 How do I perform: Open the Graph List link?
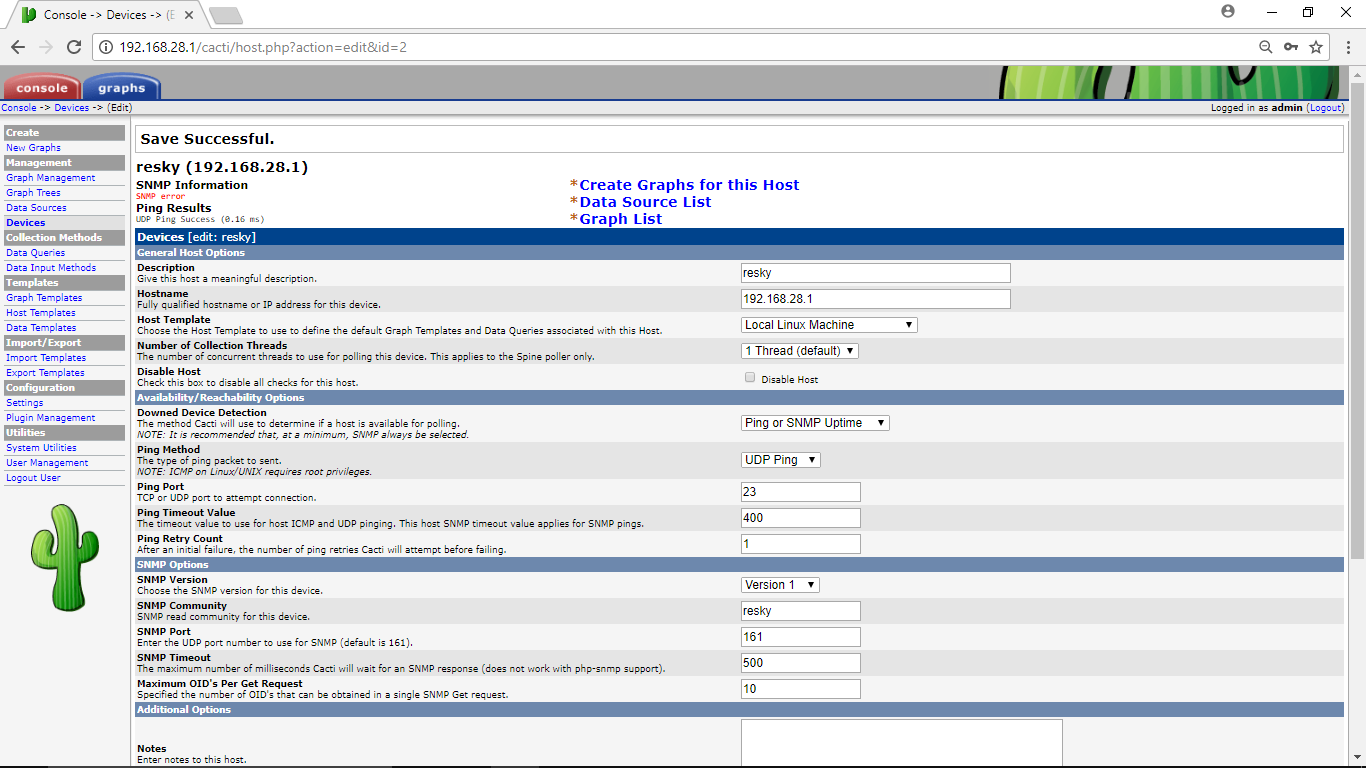(x=620, y=219)
